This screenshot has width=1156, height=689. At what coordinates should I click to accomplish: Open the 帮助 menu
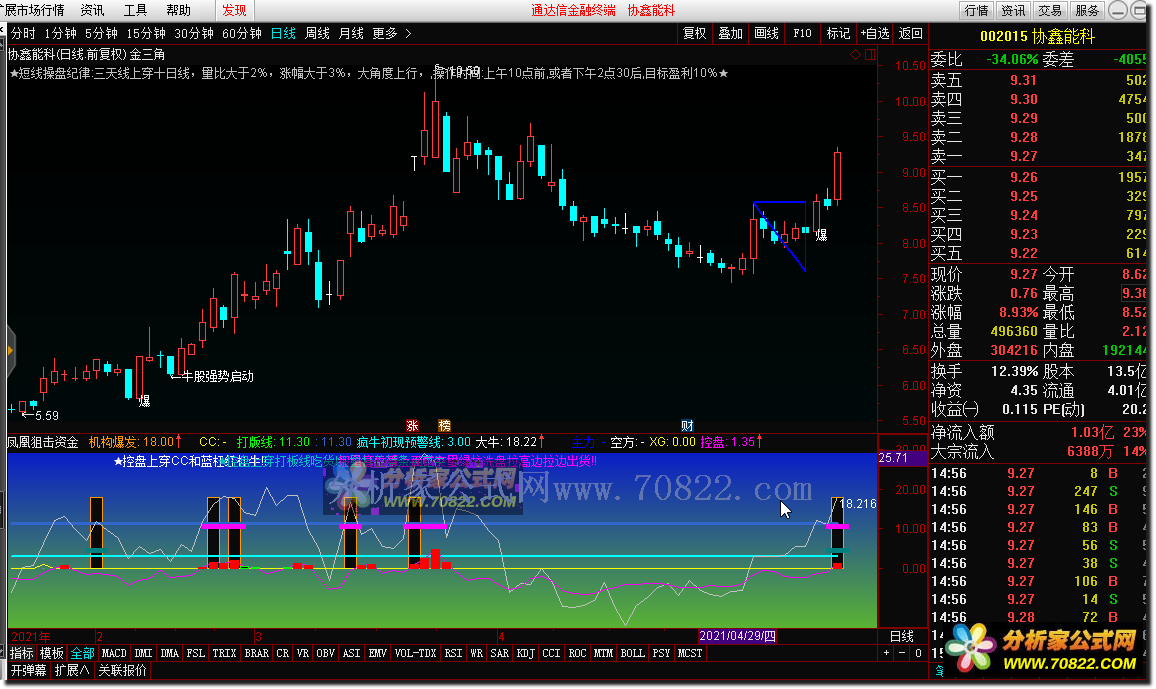pos(178,10)
